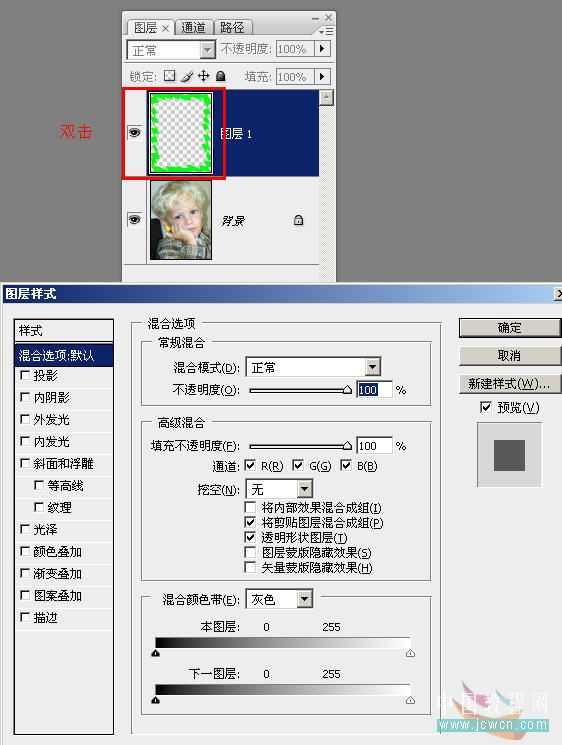Check 图层蒙版隐藏效果(S)
The image size is (562, 745).
250,552
